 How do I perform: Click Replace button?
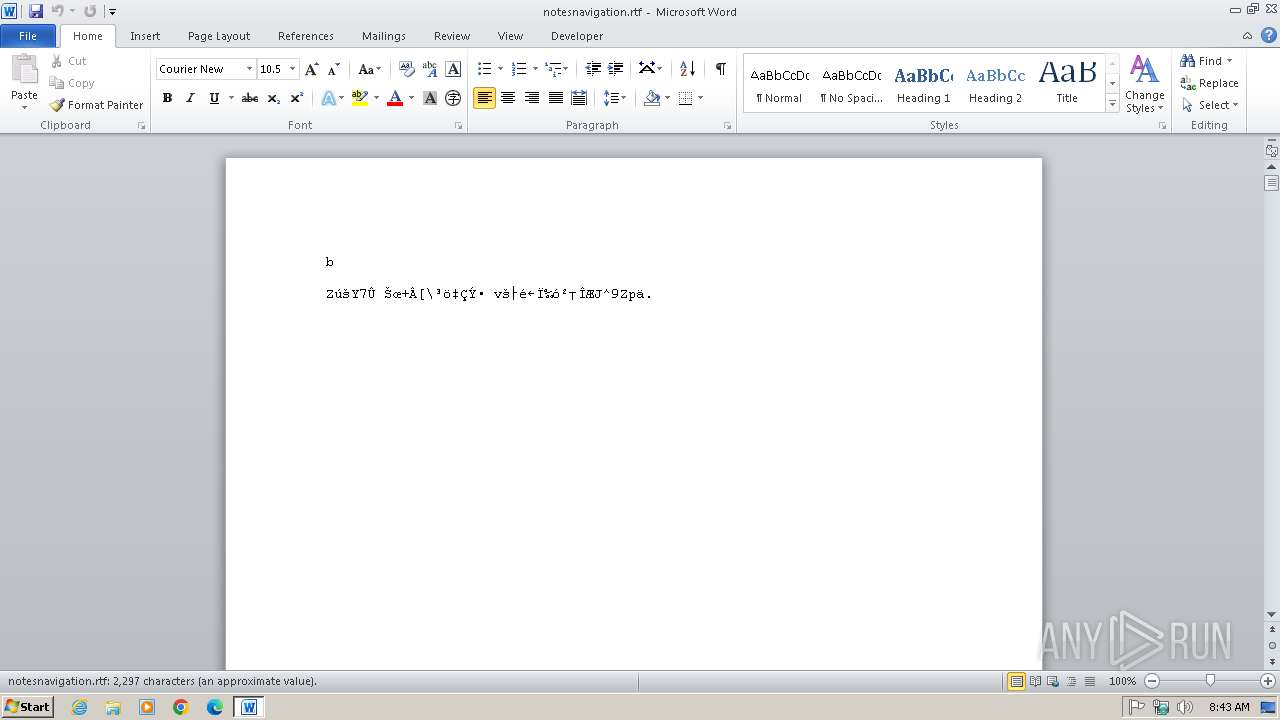1210,83
